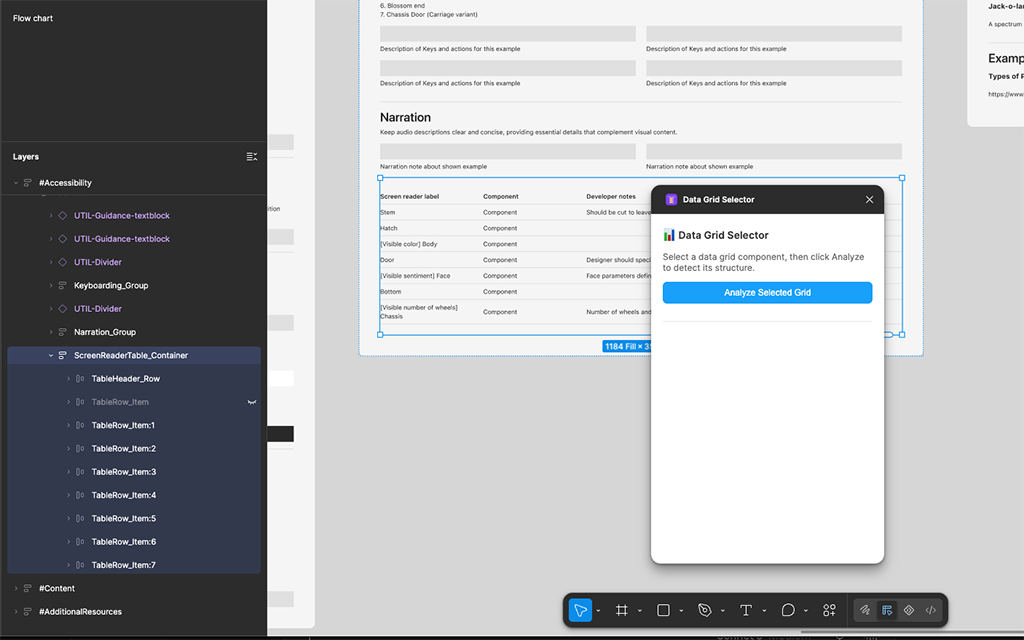Click the Analyze Selected Grid button
Screen dimensions: 1024x640
(767, 293)
